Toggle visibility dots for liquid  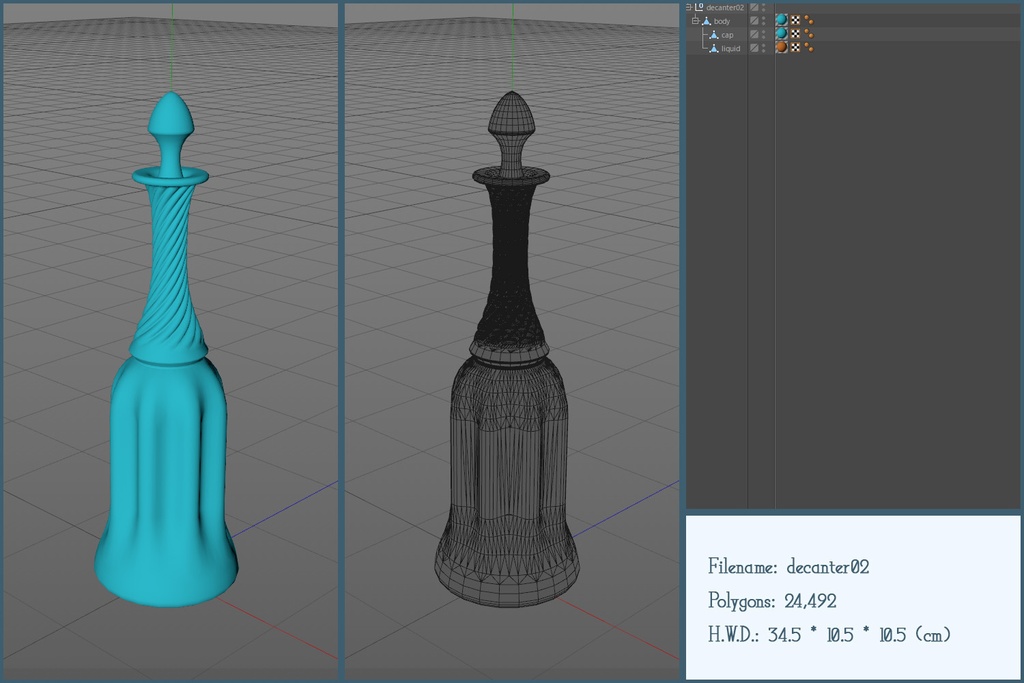tap(763, 48)
